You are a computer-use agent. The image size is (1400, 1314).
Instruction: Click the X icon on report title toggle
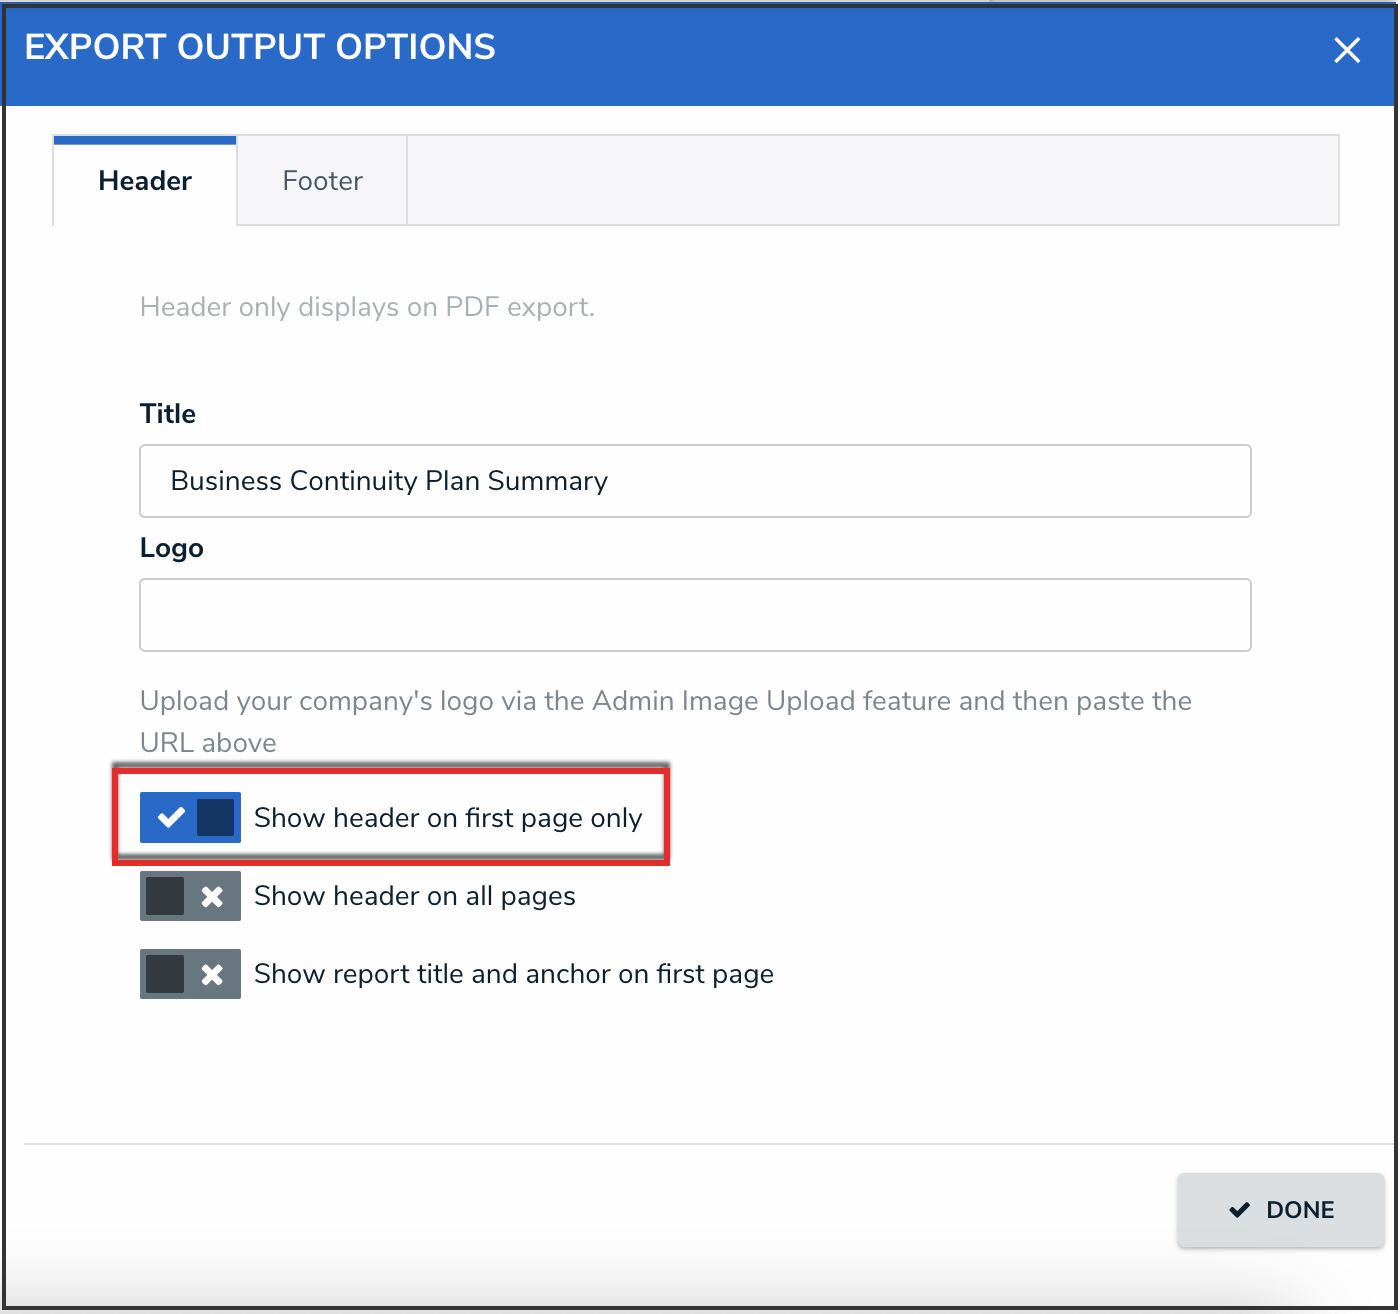click(x=212, y=974)
